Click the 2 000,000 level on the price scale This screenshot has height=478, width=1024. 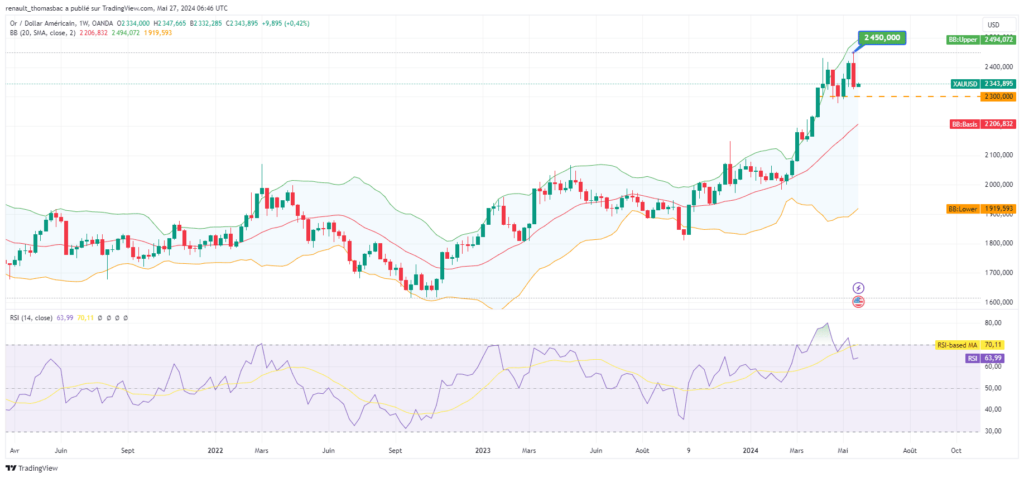[994, 184]
